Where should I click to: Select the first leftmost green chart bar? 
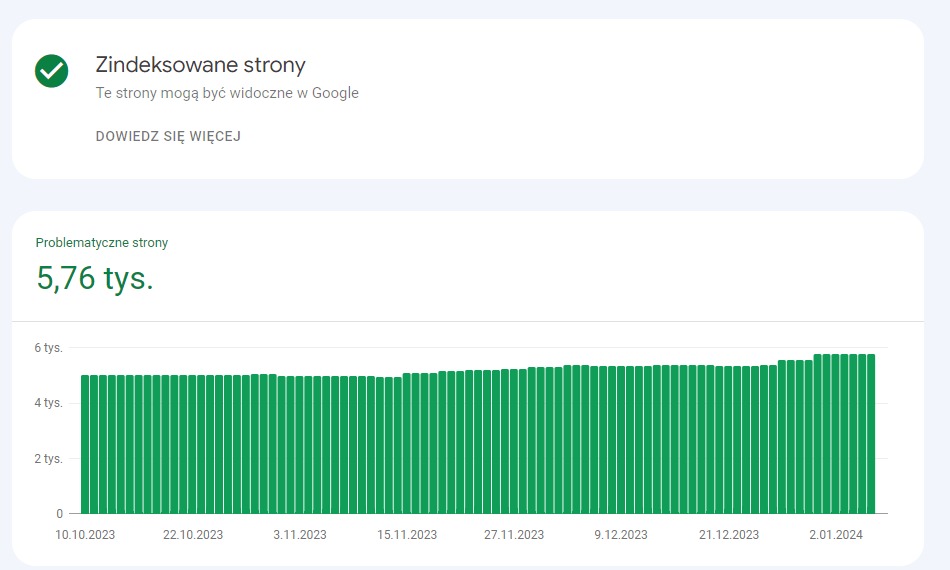(85, 445)
